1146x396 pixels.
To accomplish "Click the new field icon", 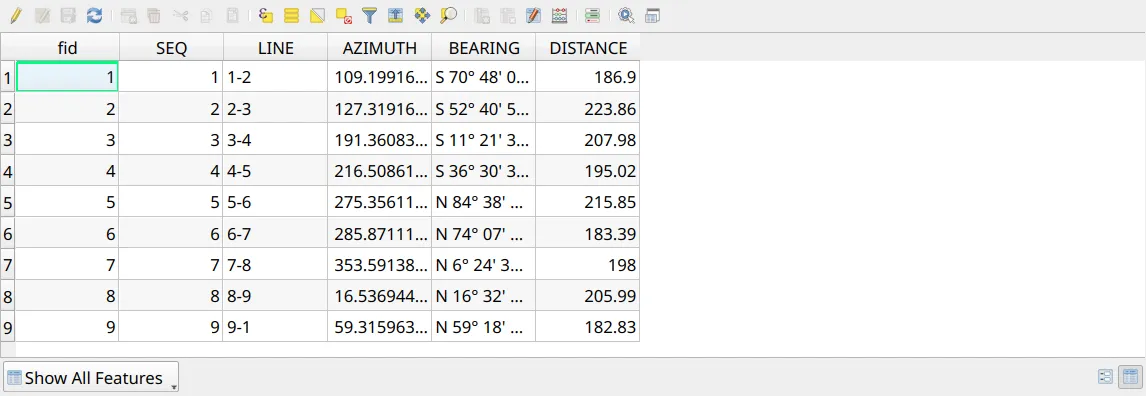I will [482, 15].
